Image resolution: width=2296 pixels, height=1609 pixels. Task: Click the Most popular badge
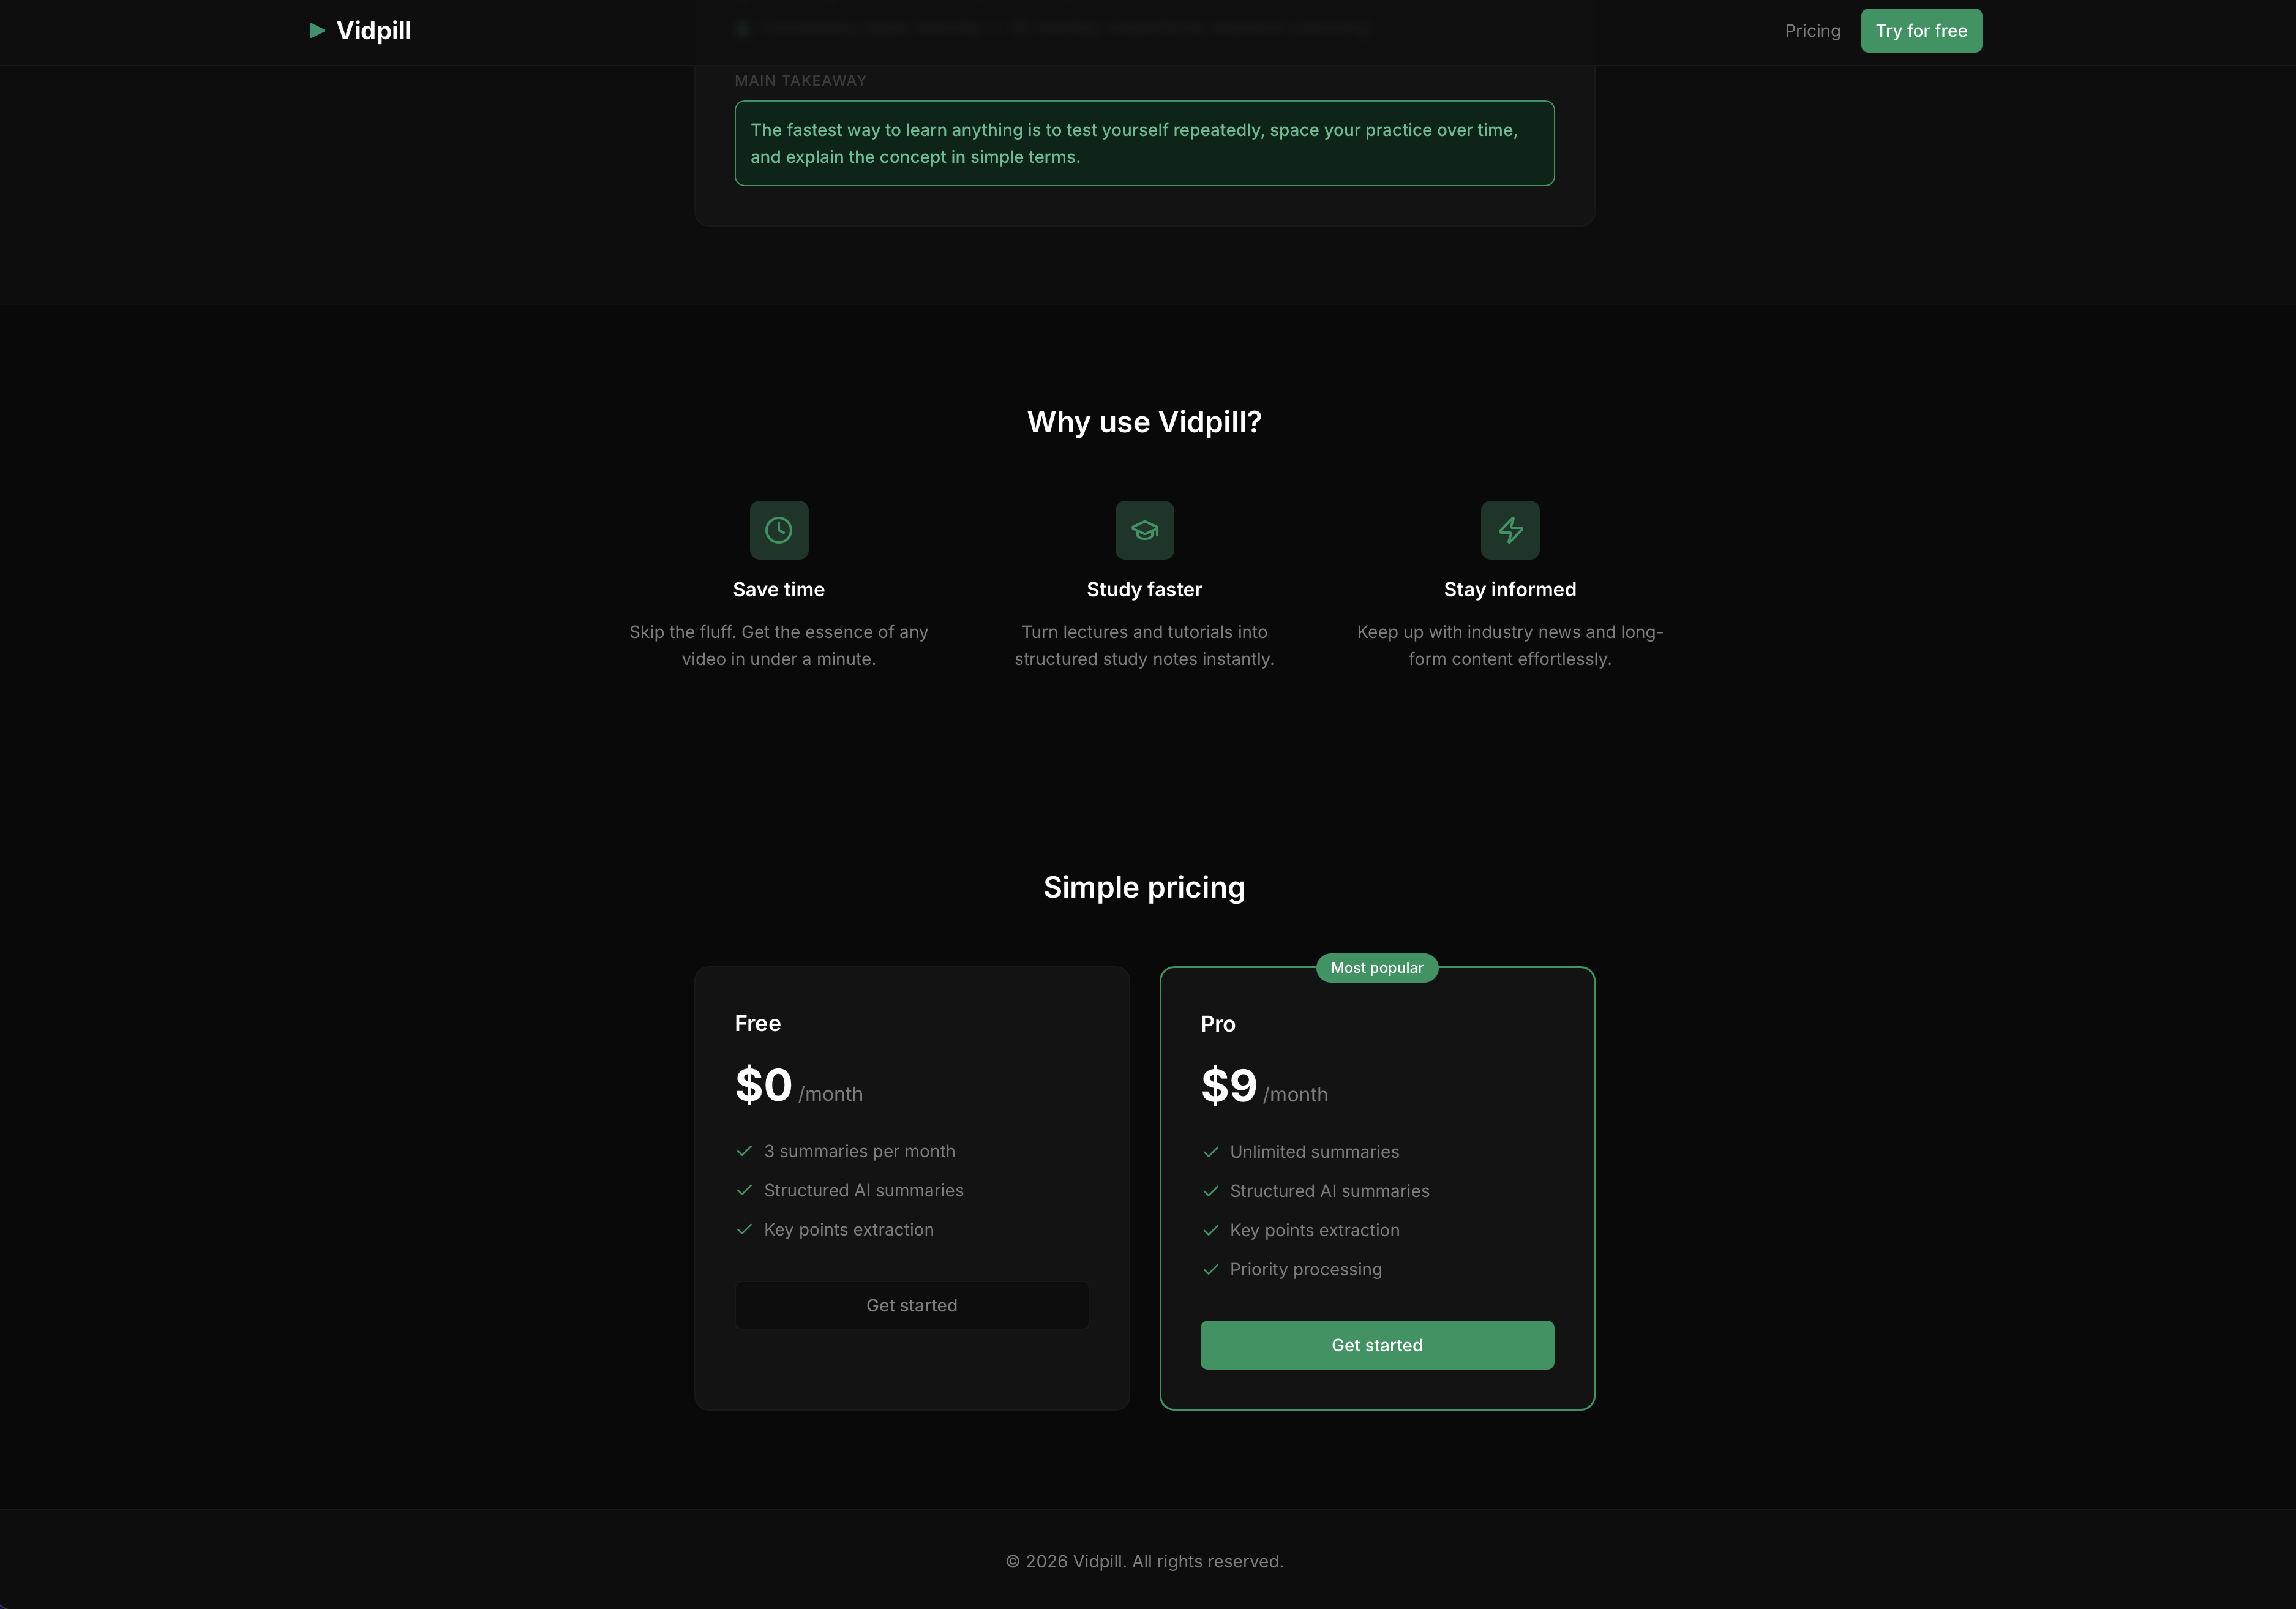point(1377,968)
